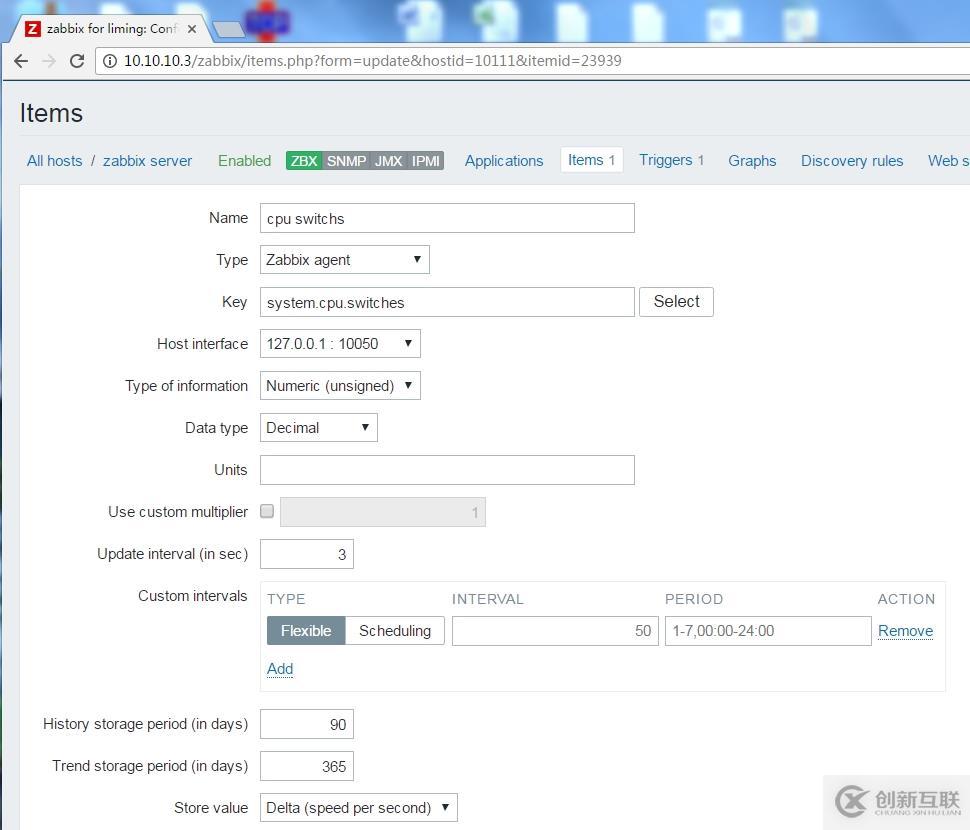Open a new browser tab
The height and width of the screenshot is (830, 970).
click(228, 28)
